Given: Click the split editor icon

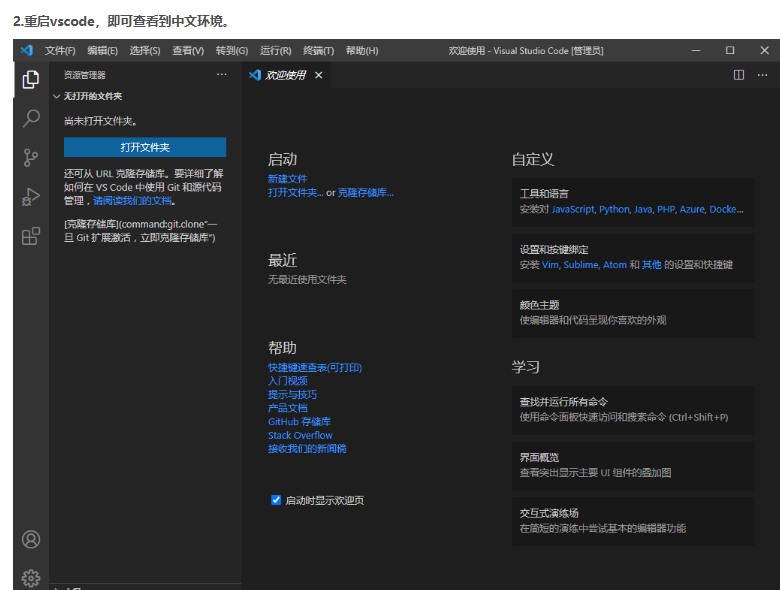Looking at the screenshot, I should pyautogui.click(x=739, y=75).
